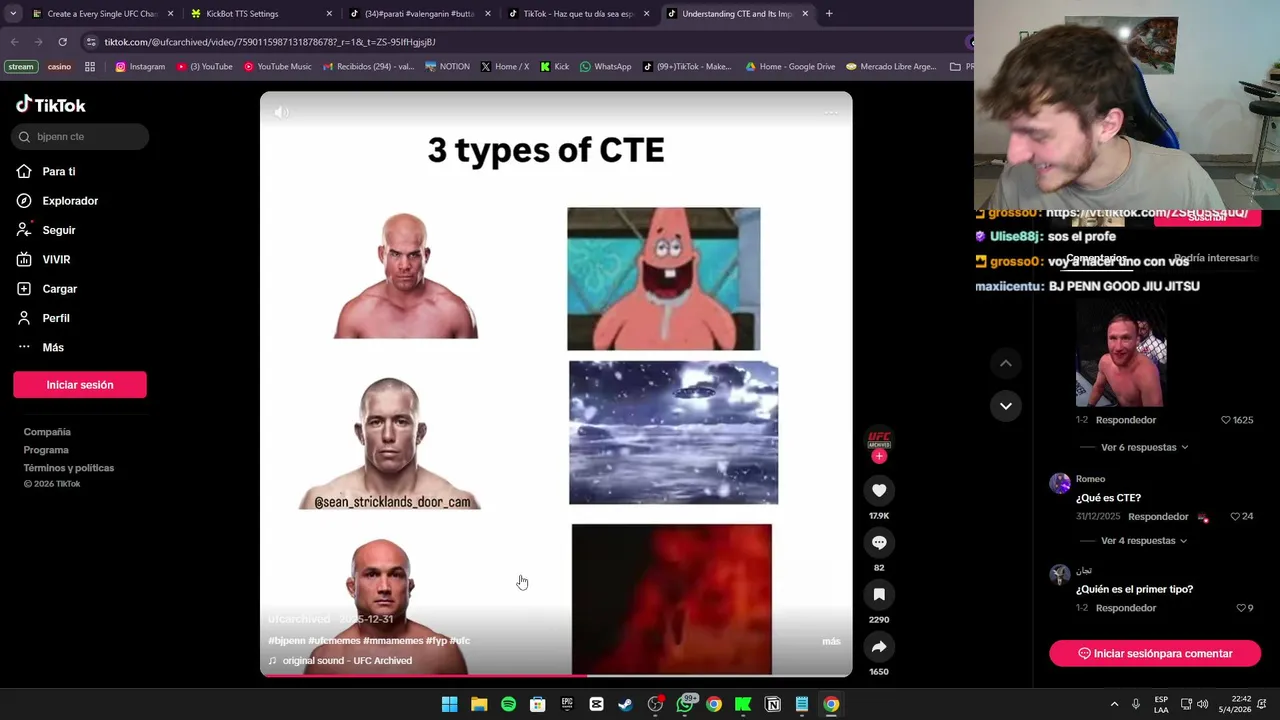This screenshot has height=720, width=1280.
Task: Search box containing 'bjpenn cte'
Action: (x=80, y=136)
